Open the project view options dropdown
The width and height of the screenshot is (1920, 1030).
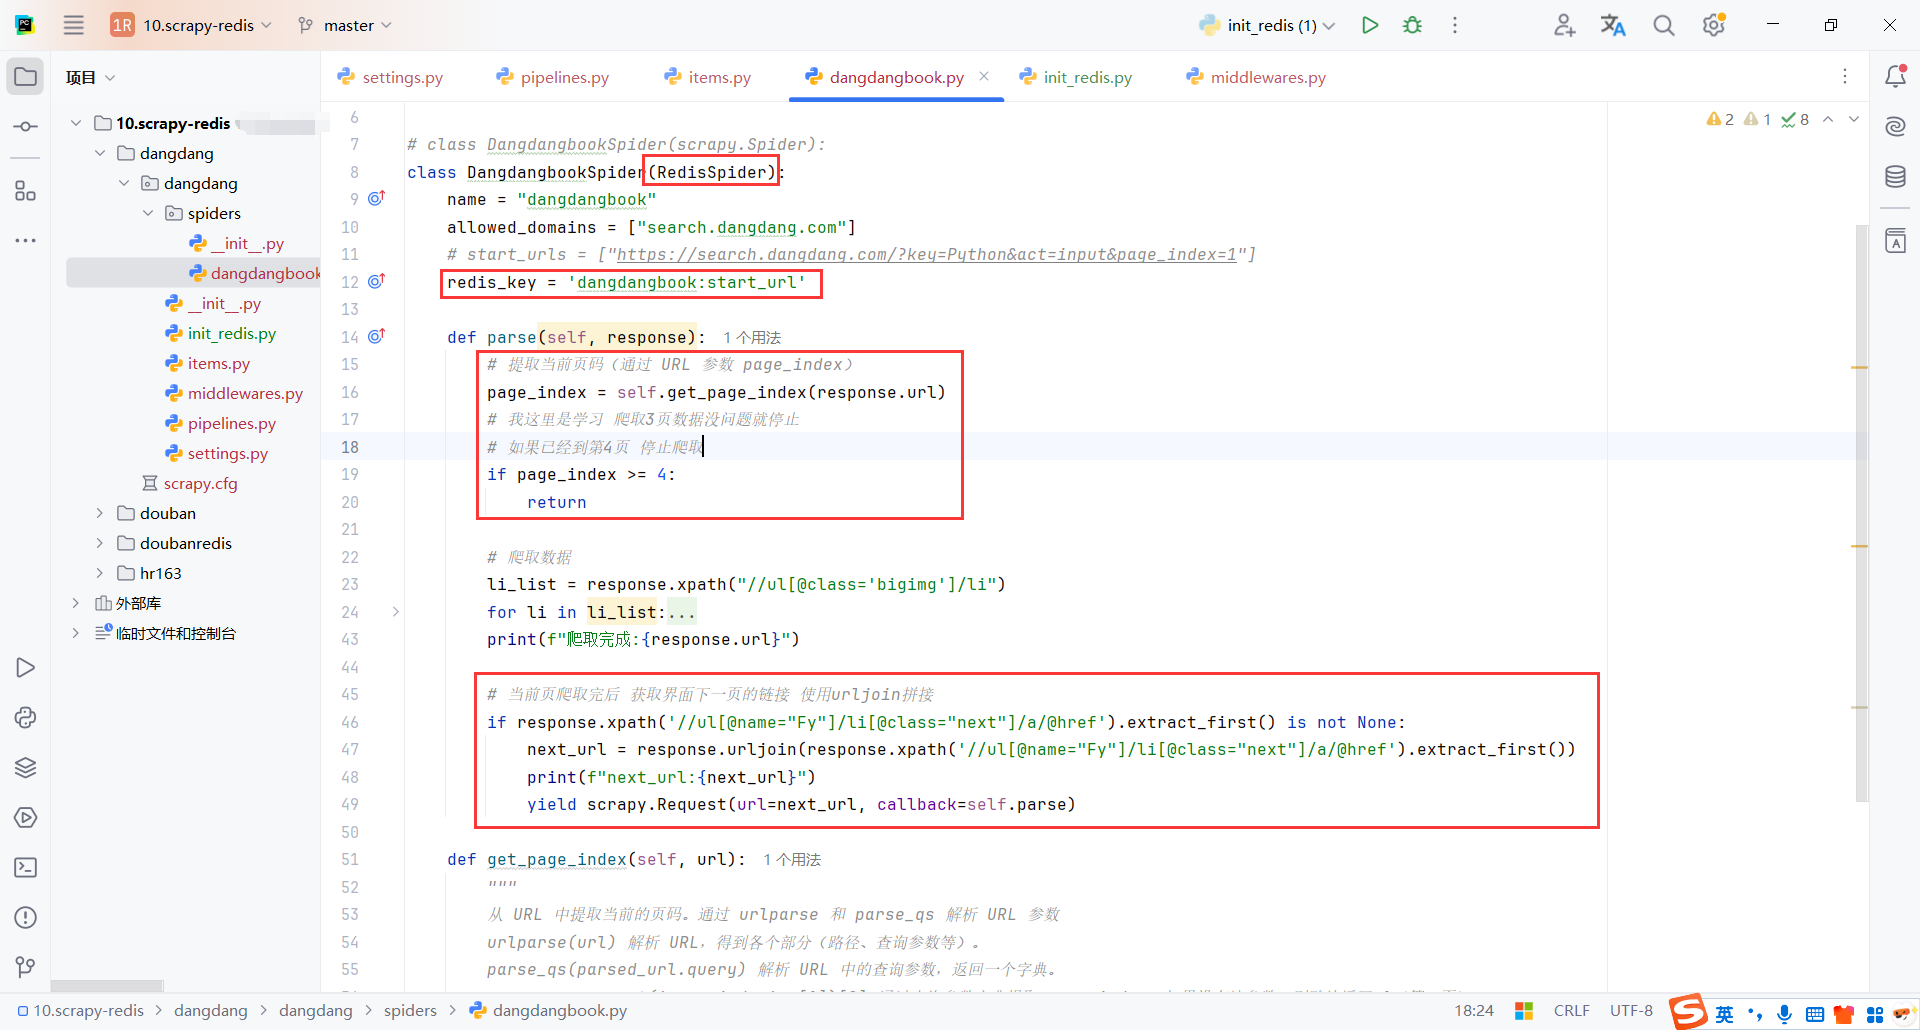pyautogui.click(x=91, y=77)
